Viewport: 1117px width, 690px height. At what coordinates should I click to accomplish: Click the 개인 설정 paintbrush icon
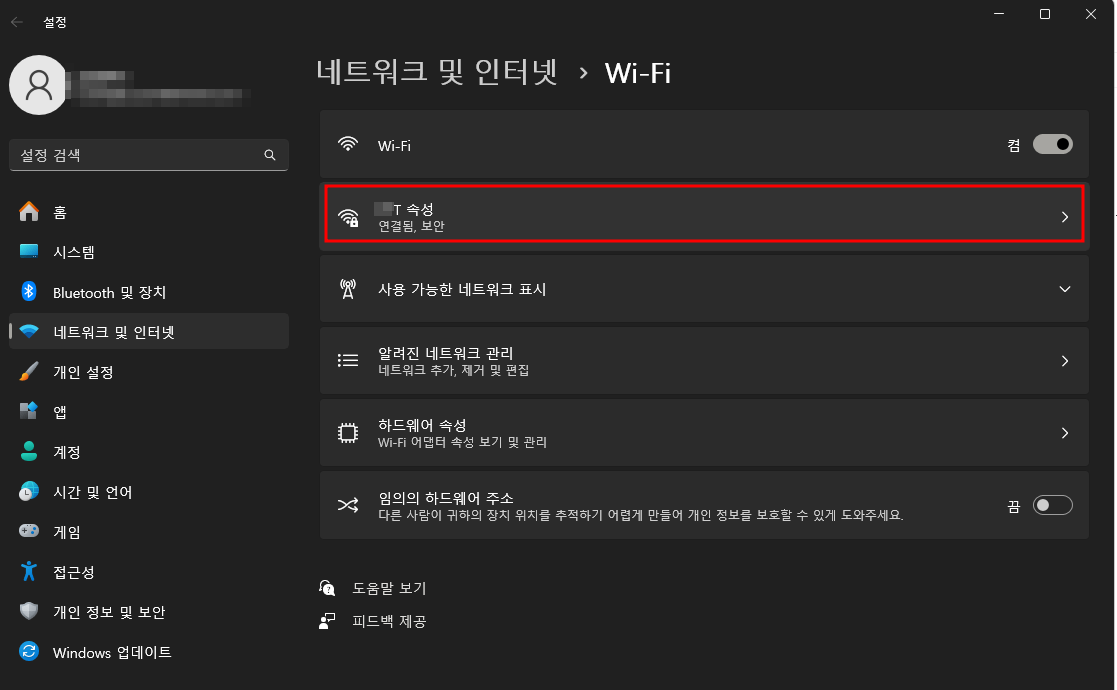tap(28, 371)
